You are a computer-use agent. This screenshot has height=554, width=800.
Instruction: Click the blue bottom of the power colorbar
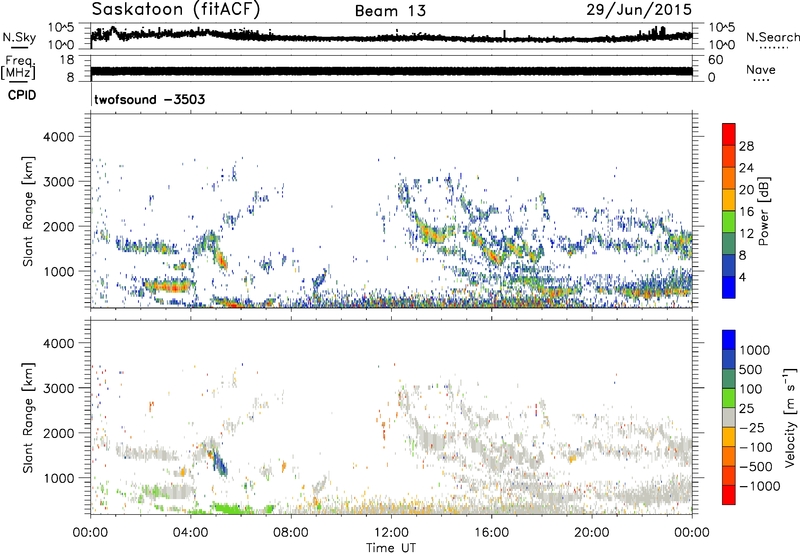point(729,287)
